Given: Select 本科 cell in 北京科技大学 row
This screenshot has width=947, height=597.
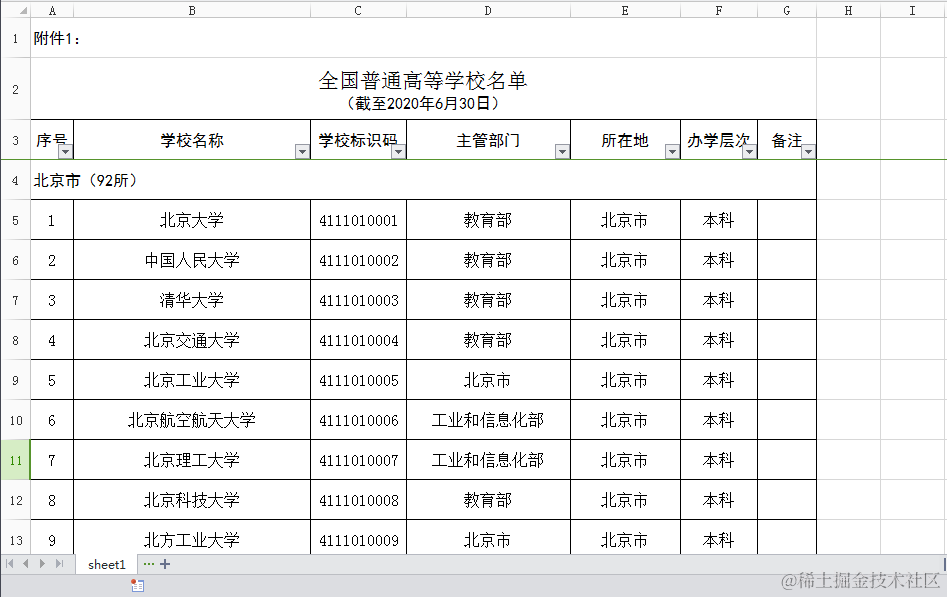Looking at the screenshot, I should (719, 500).
